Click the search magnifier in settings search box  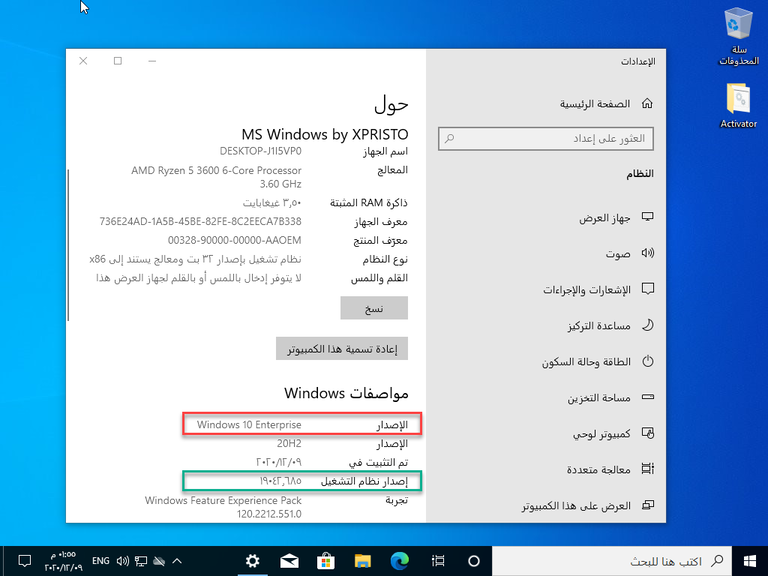tap(450, 139)
